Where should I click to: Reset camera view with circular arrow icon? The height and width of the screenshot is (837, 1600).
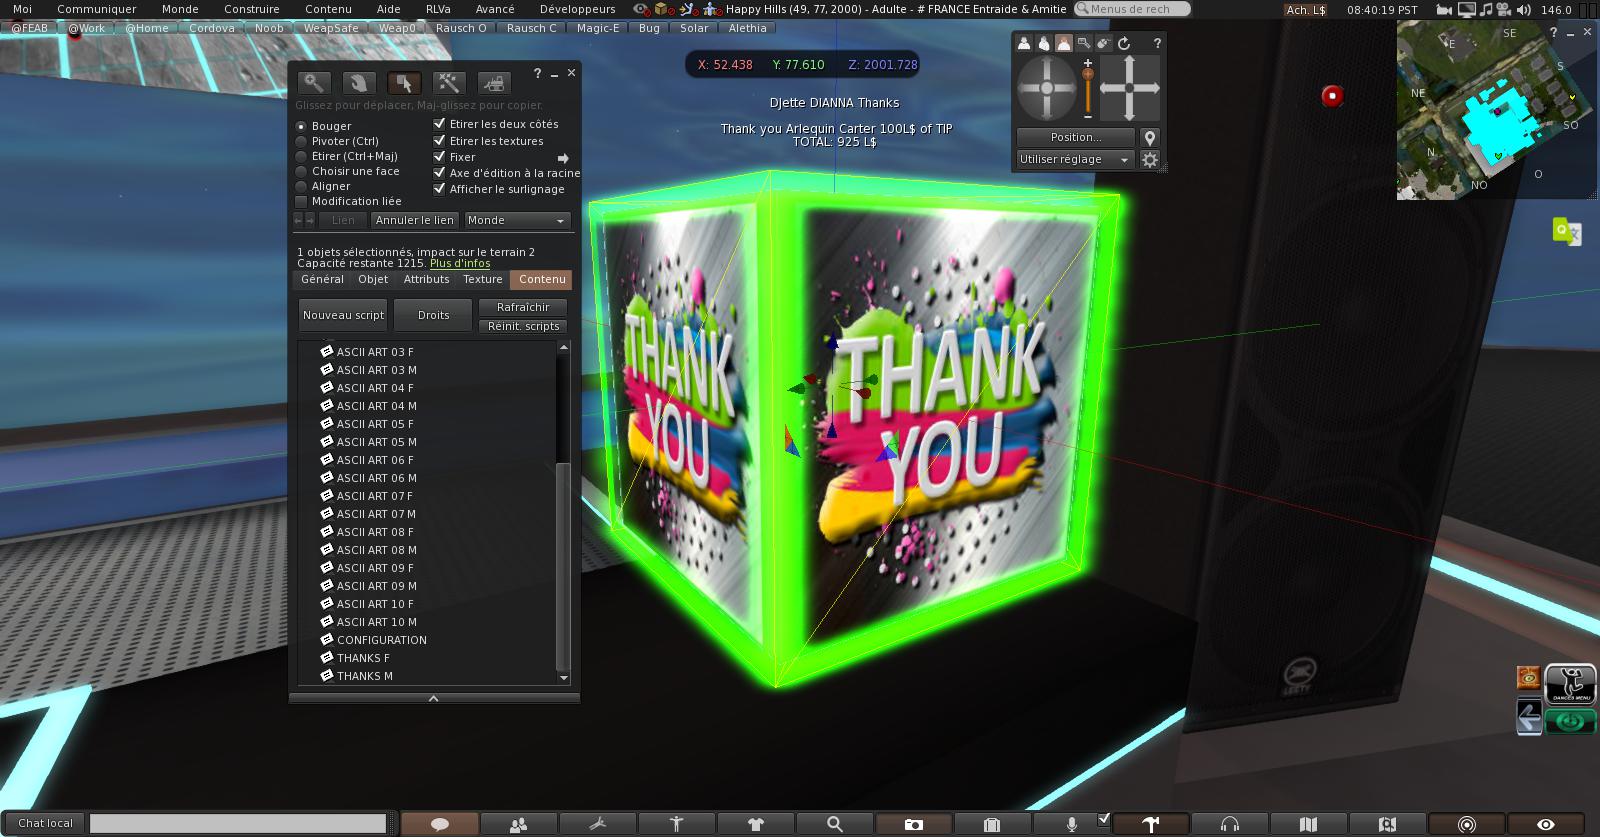[1124, 44]
